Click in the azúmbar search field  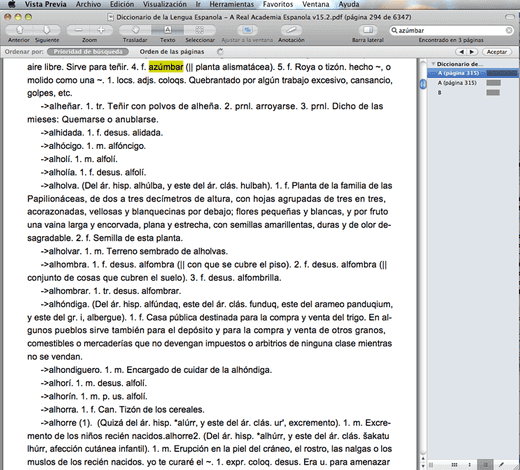pyautogui.click(x=451, y=30)
